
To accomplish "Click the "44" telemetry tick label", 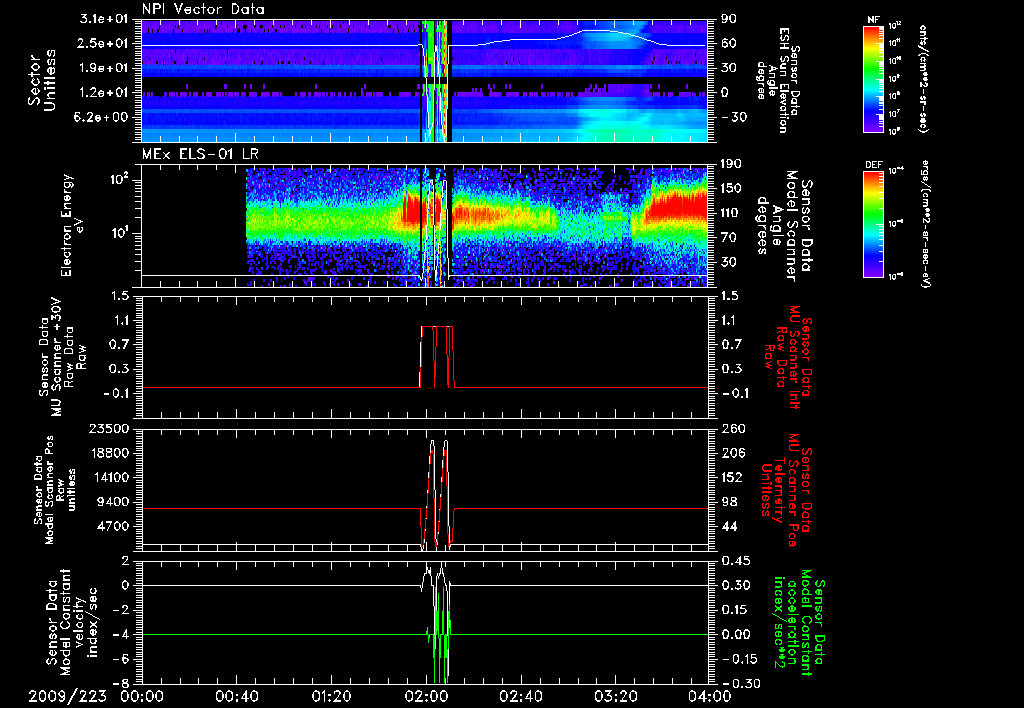I will coord(729,526).
